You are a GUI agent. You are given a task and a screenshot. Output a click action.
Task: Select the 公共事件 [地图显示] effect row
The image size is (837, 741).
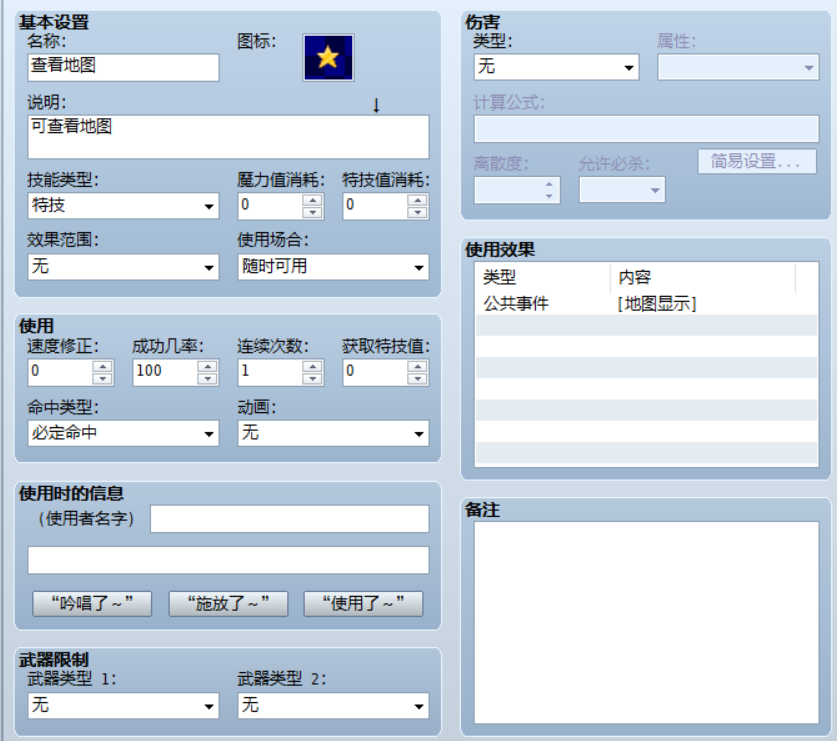click(646, 304)
